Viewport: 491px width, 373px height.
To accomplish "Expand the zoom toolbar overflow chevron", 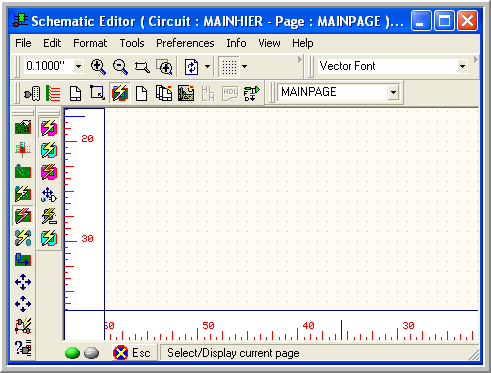I will point(300,60).
